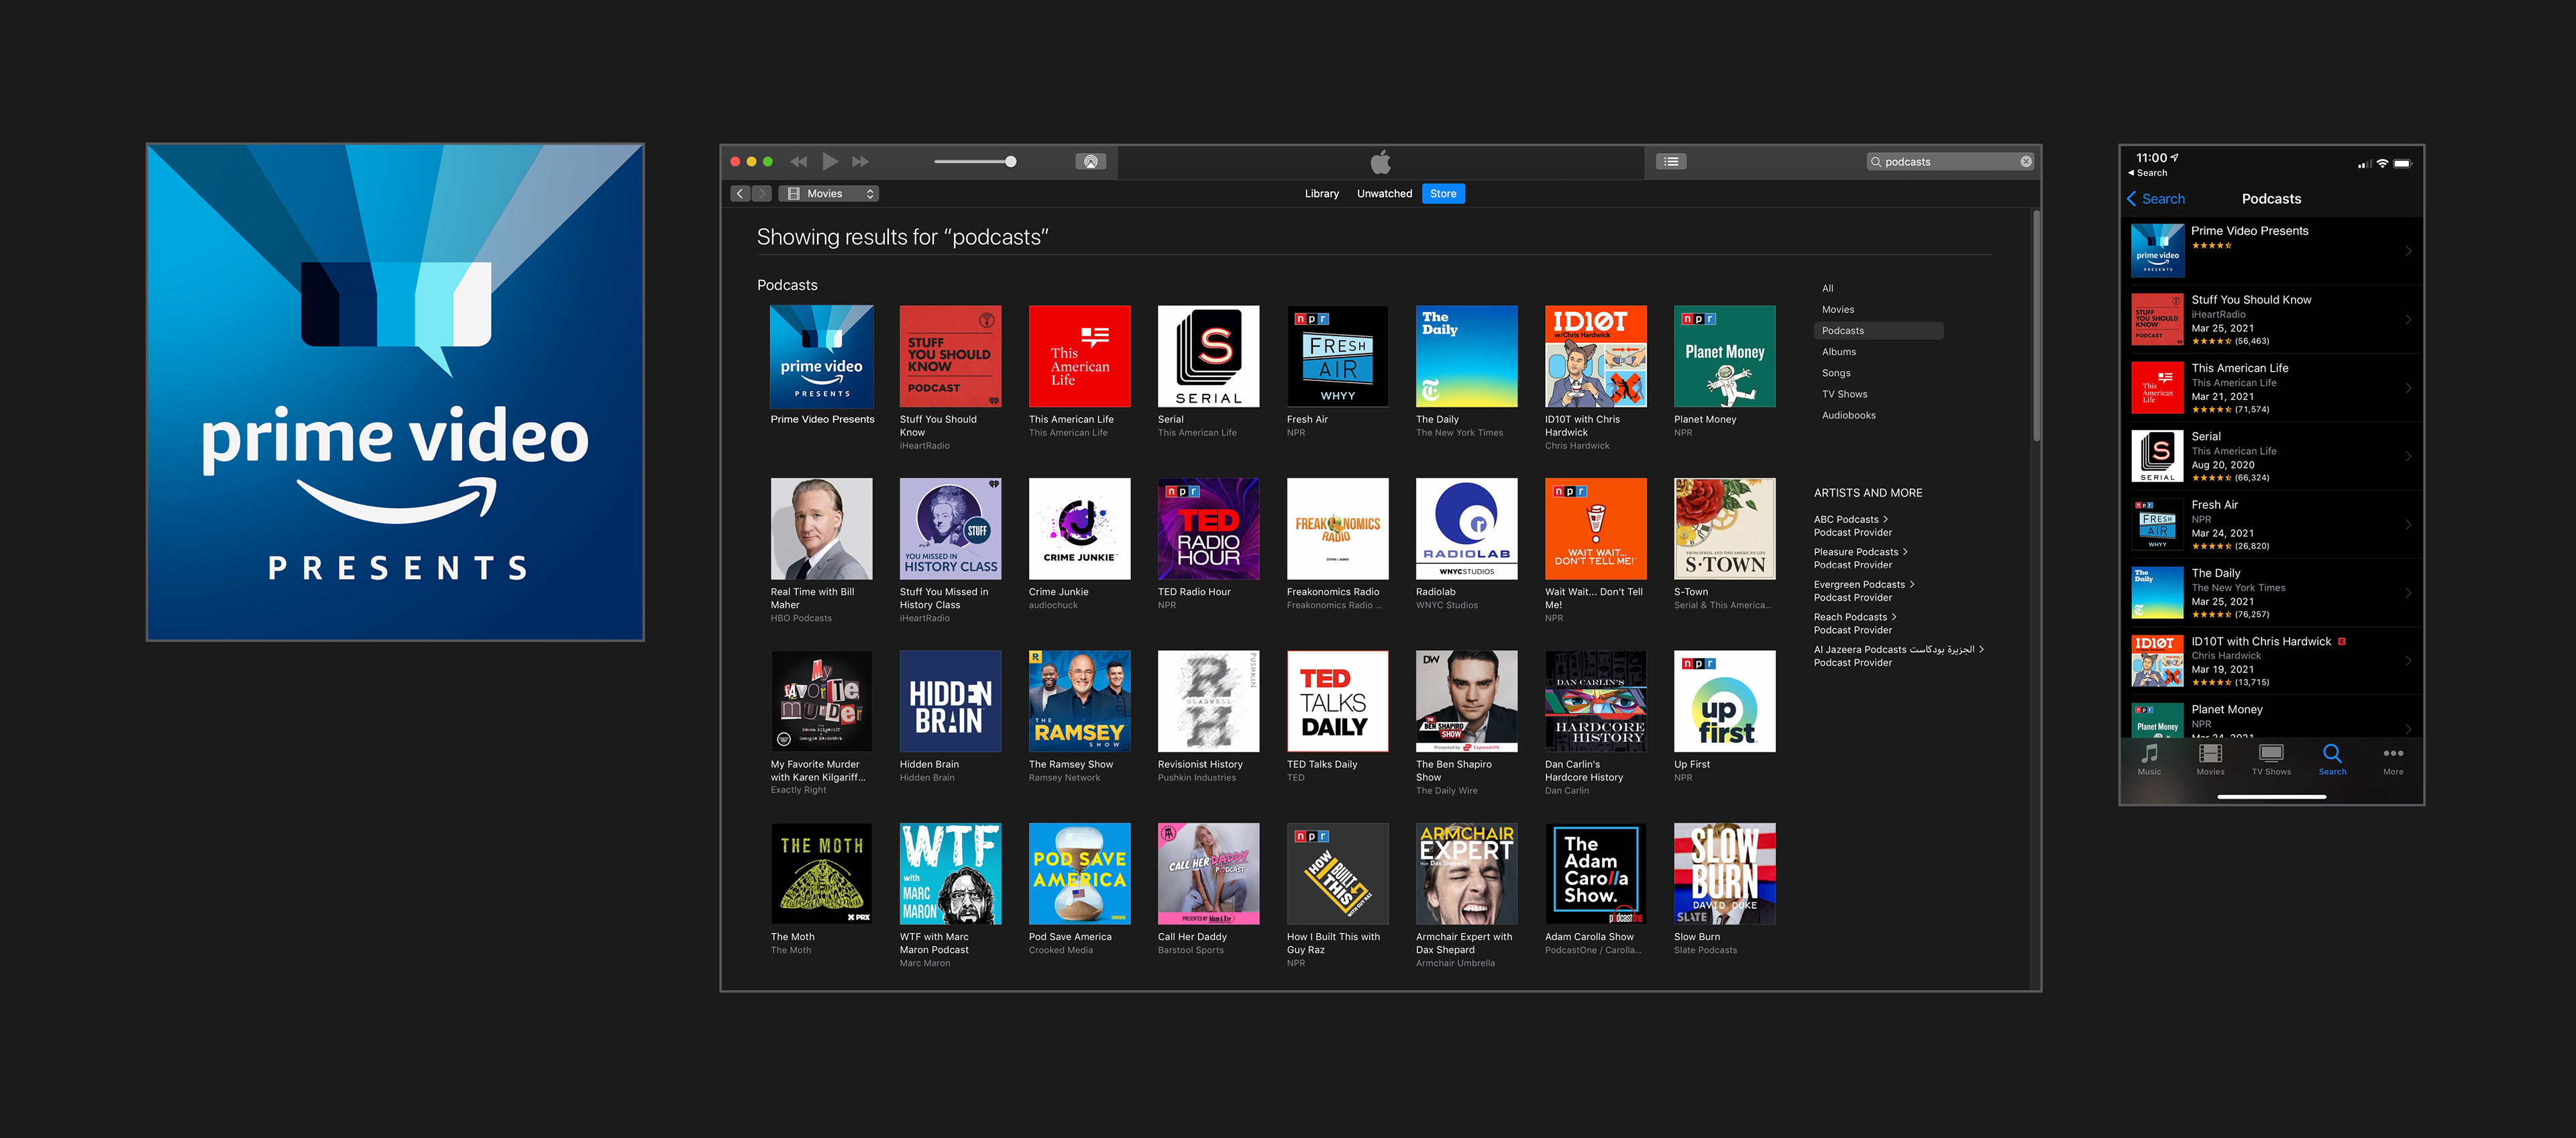Filter results by Audiobooks

point(1849,414)
